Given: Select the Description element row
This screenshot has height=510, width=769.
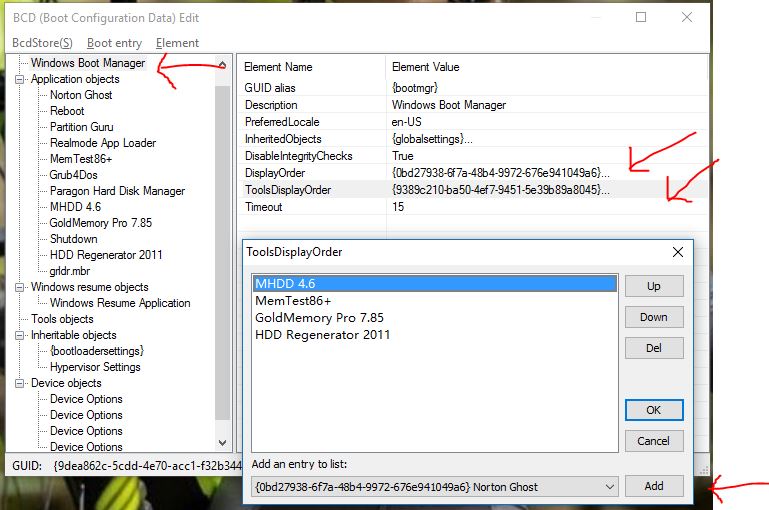Looking at the screenshot, I should click(473, 105).
